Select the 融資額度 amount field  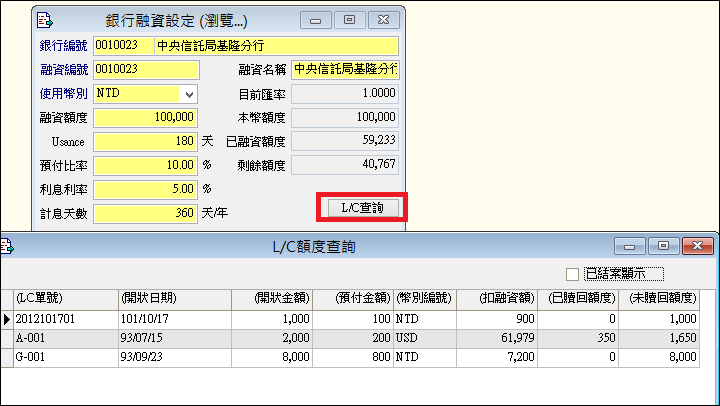tap(146, 118)
